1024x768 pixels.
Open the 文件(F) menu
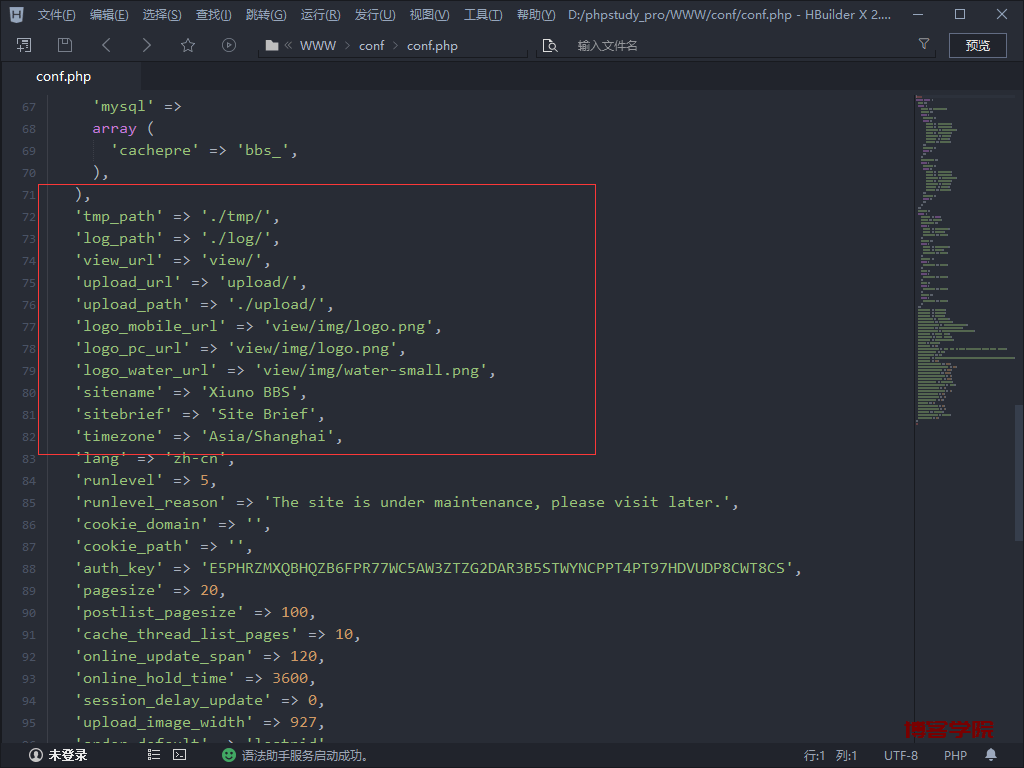coord(56,14)
